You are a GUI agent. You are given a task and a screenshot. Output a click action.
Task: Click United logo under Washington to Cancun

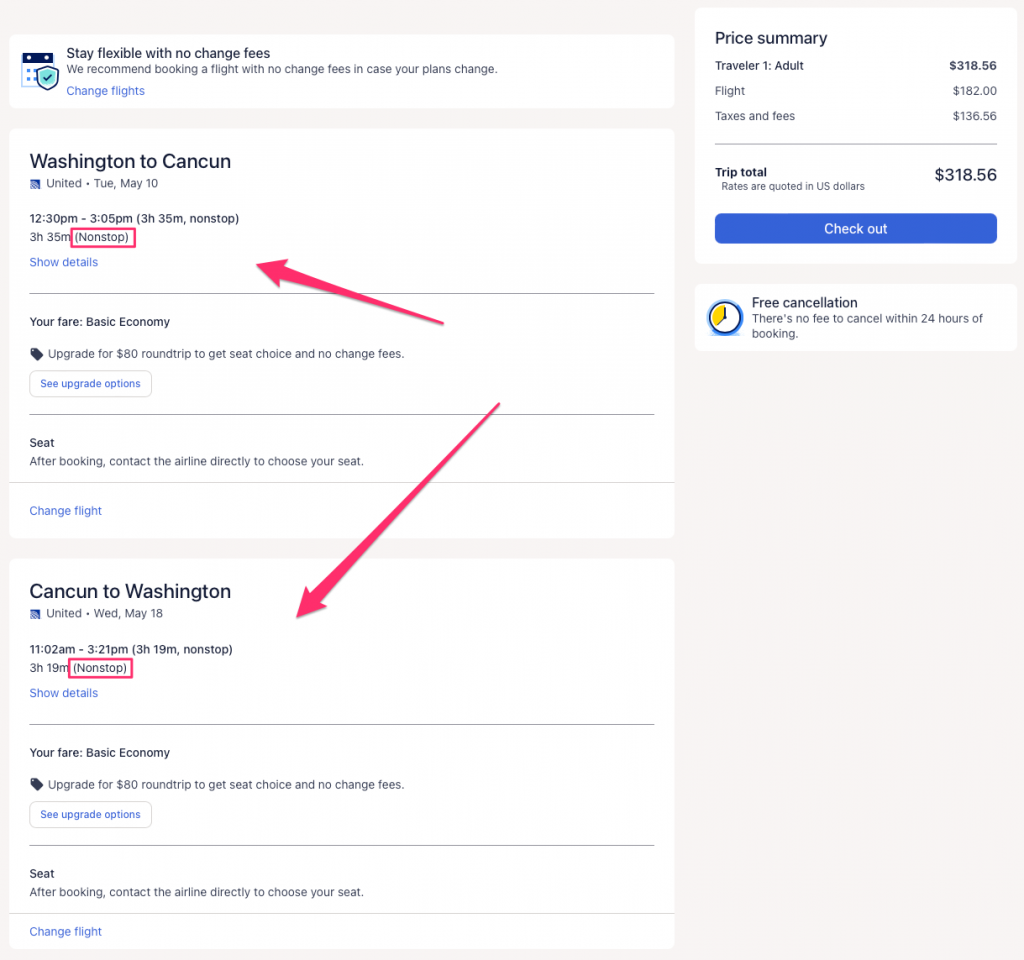click(36, 184)
